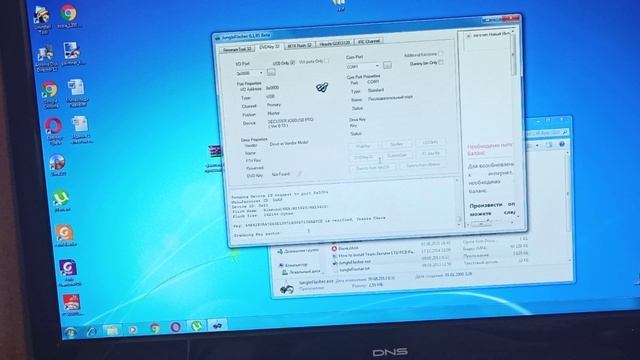Select JungleFlasher.exe in the Explorer file list
The image size is (640, 360).
coord(354,262)
